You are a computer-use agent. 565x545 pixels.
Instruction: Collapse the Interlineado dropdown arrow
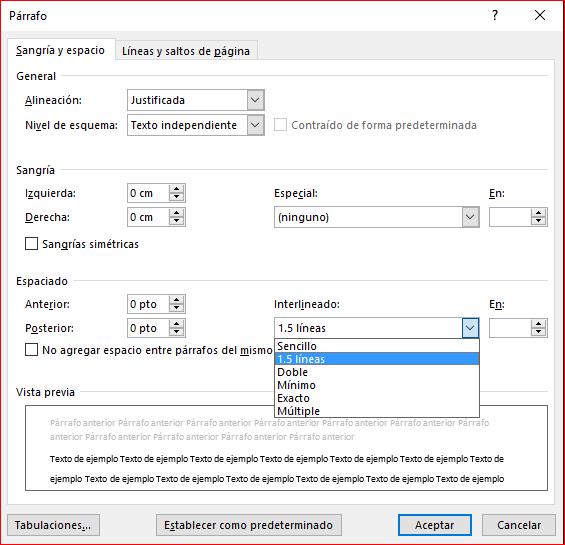pyautogui.click(x=470, y=328)
